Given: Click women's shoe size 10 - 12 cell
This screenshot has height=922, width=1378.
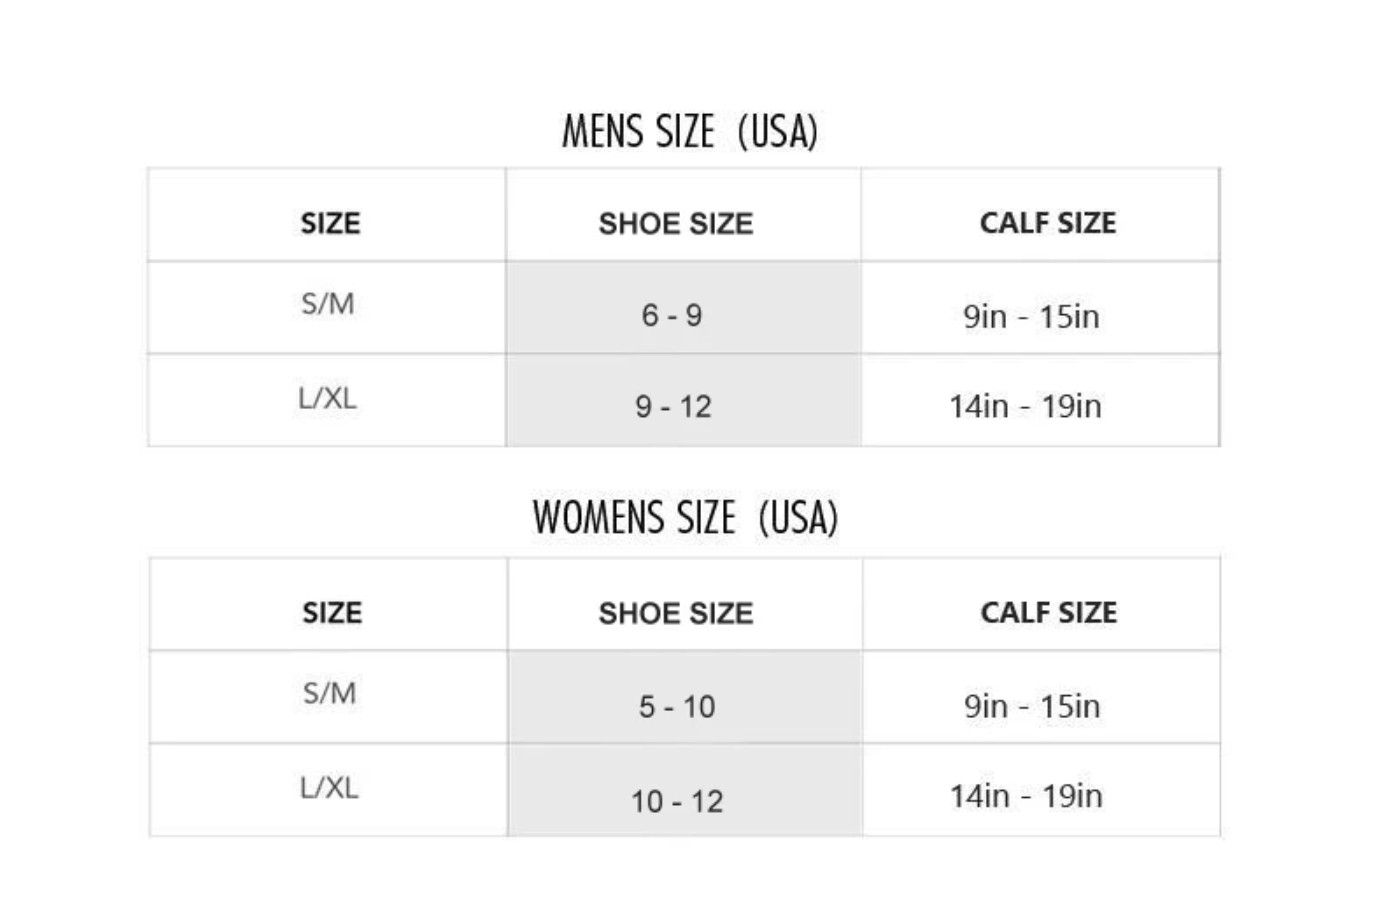Looking at the screenshot, I should (677, 801).
